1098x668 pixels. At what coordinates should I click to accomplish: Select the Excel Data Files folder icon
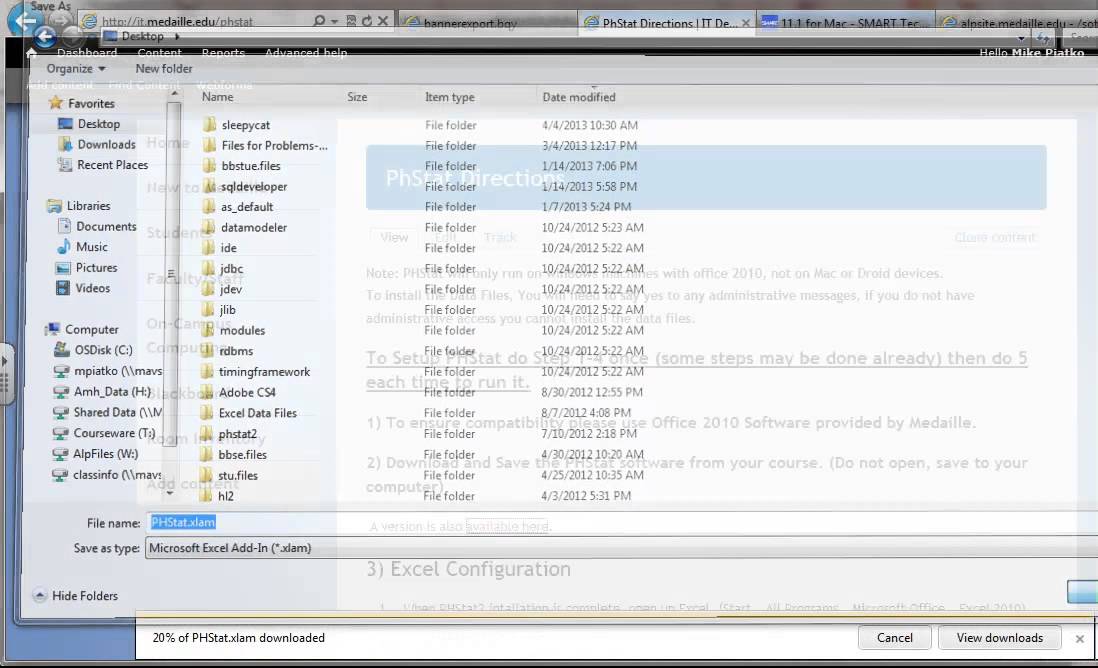[207, 412]
